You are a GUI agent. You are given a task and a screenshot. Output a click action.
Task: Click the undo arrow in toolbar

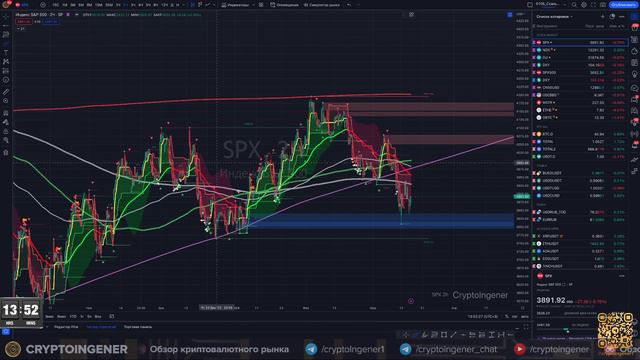tap(349, 5)
